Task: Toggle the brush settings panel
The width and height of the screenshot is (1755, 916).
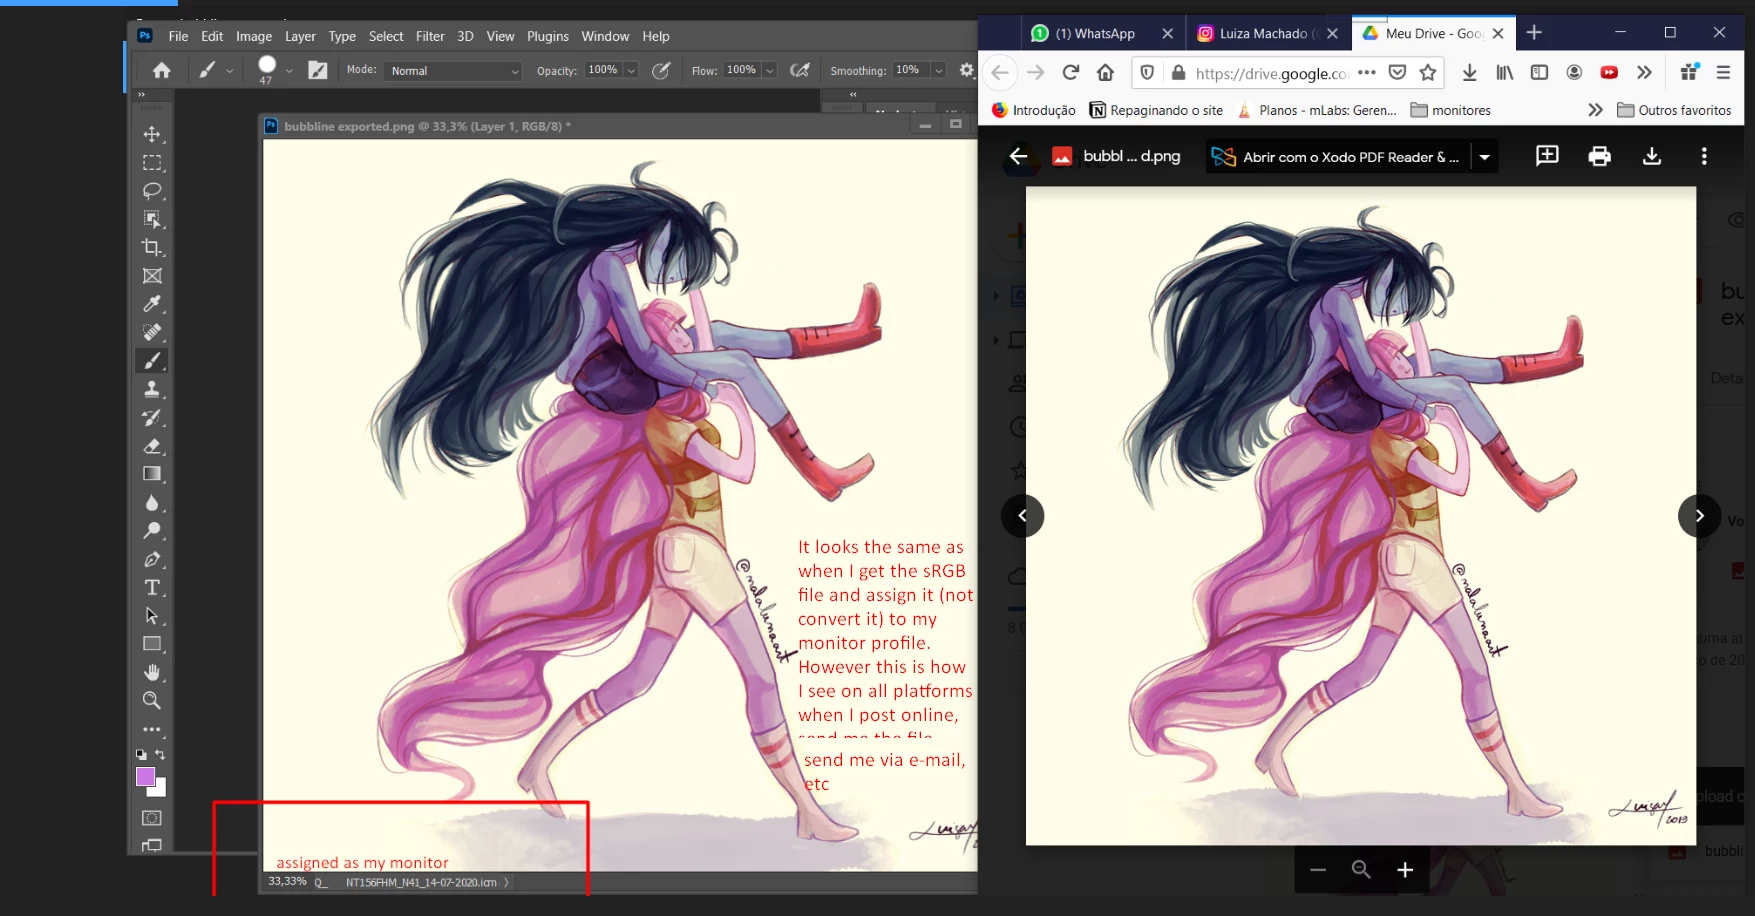Action: point(317,70)
